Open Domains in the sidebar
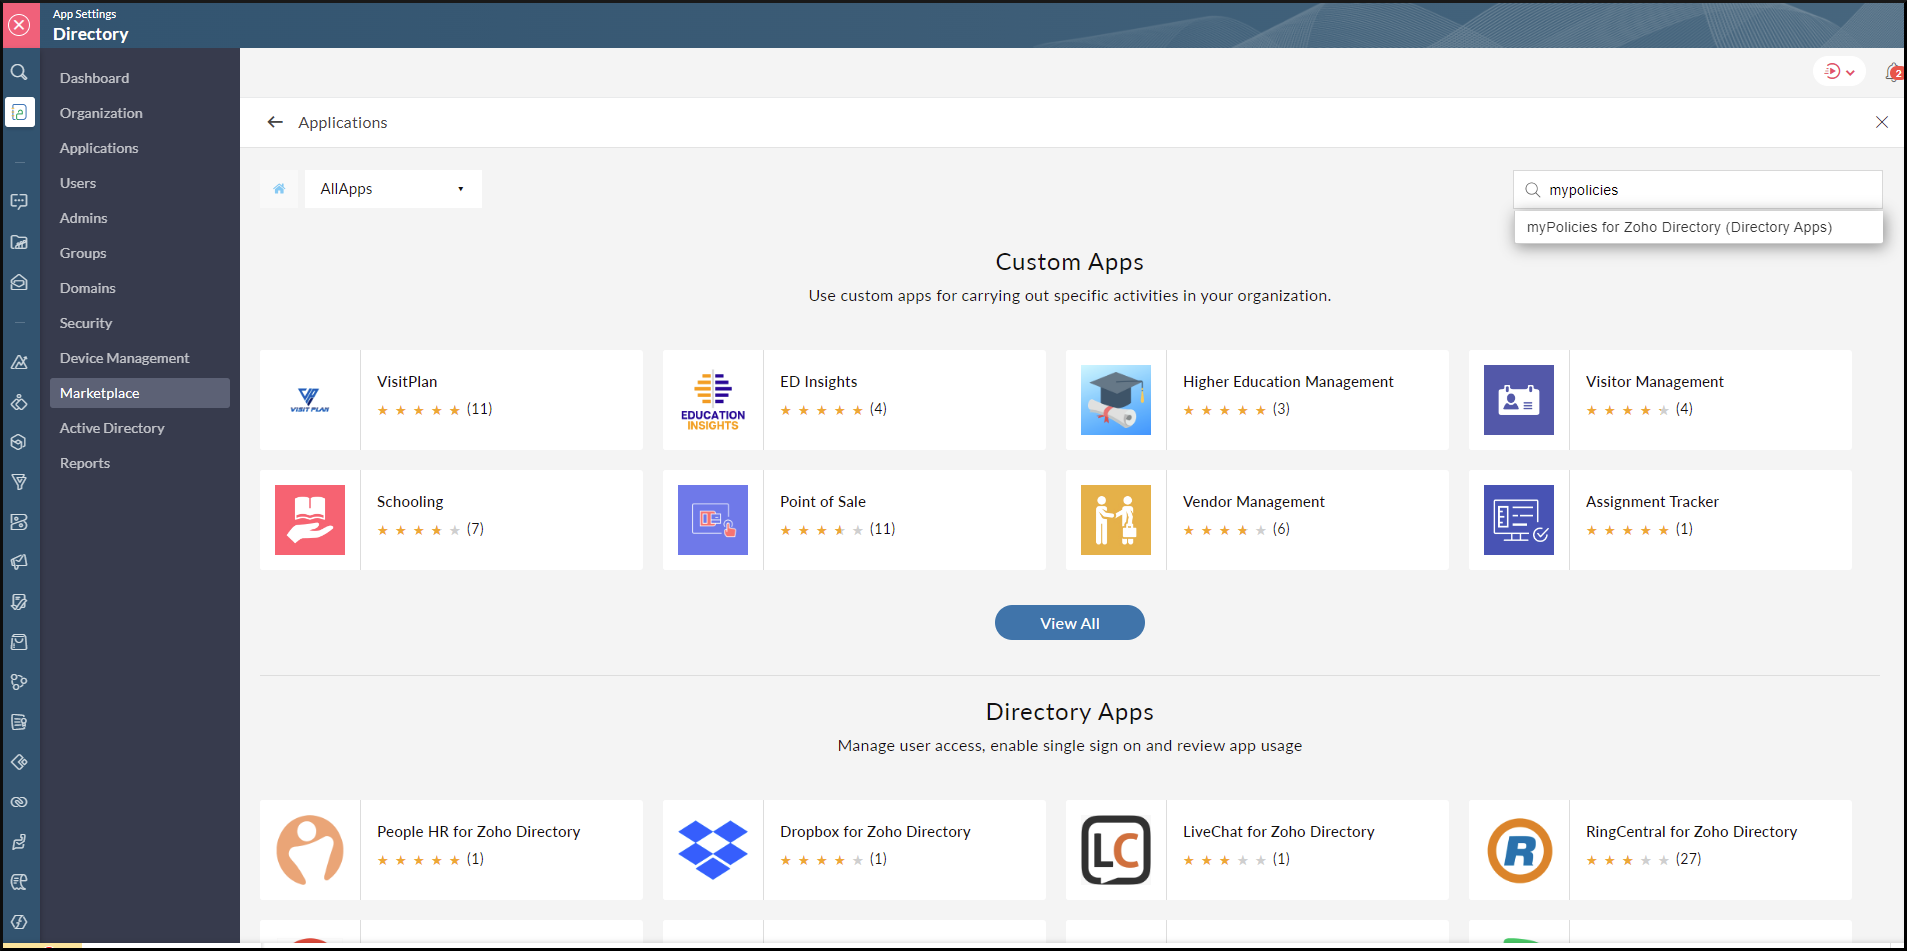The image size is (1907, 951). click(88, 288)
